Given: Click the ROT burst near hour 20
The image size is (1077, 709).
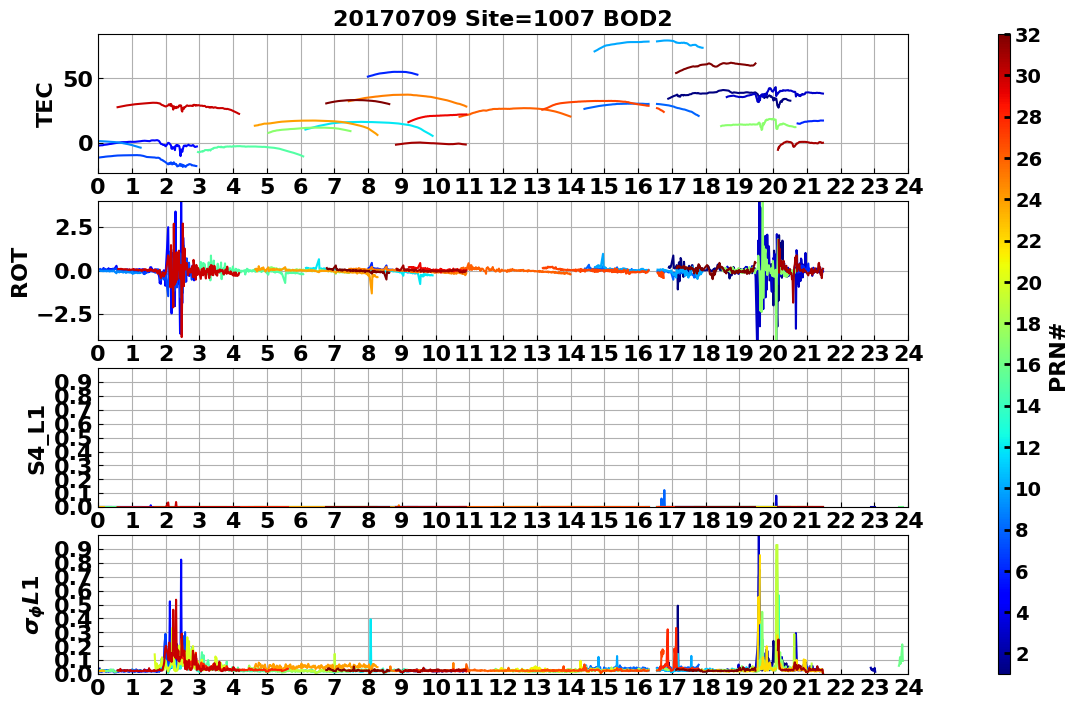Looking at the screenshot, I should click(768, 271).
